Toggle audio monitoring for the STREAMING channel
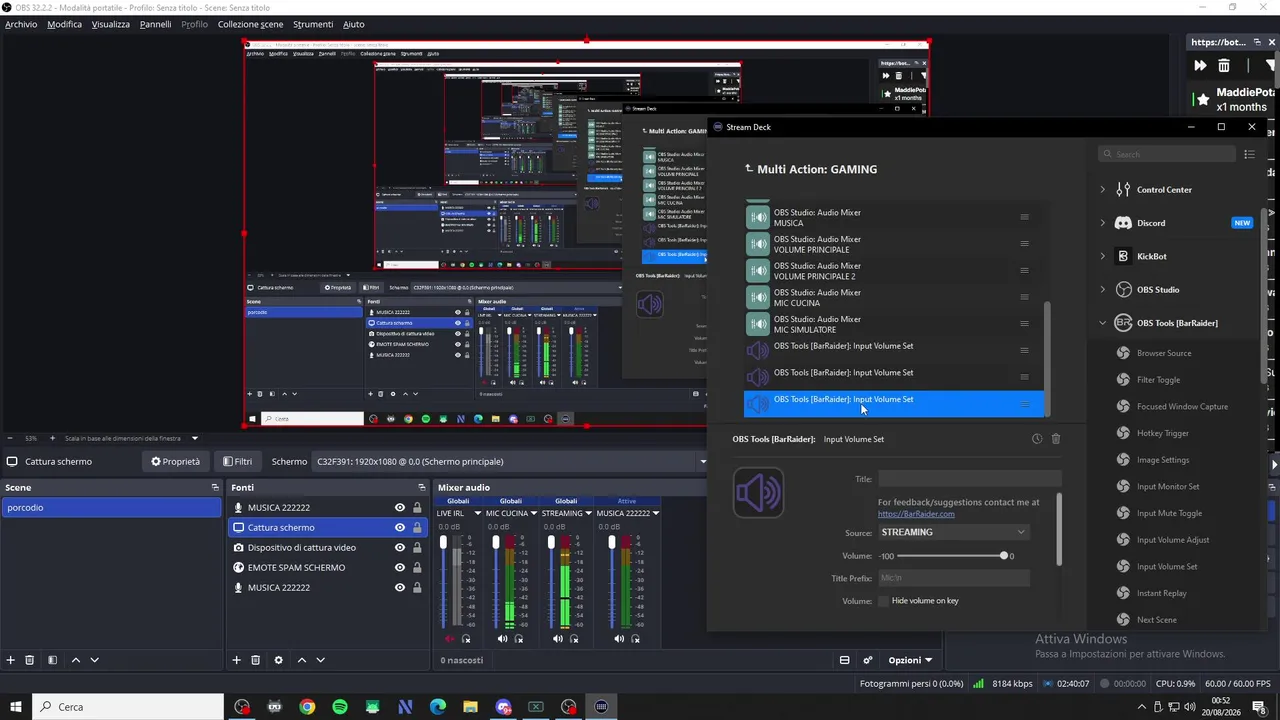 pyautogui.click(x=574, y=639)
